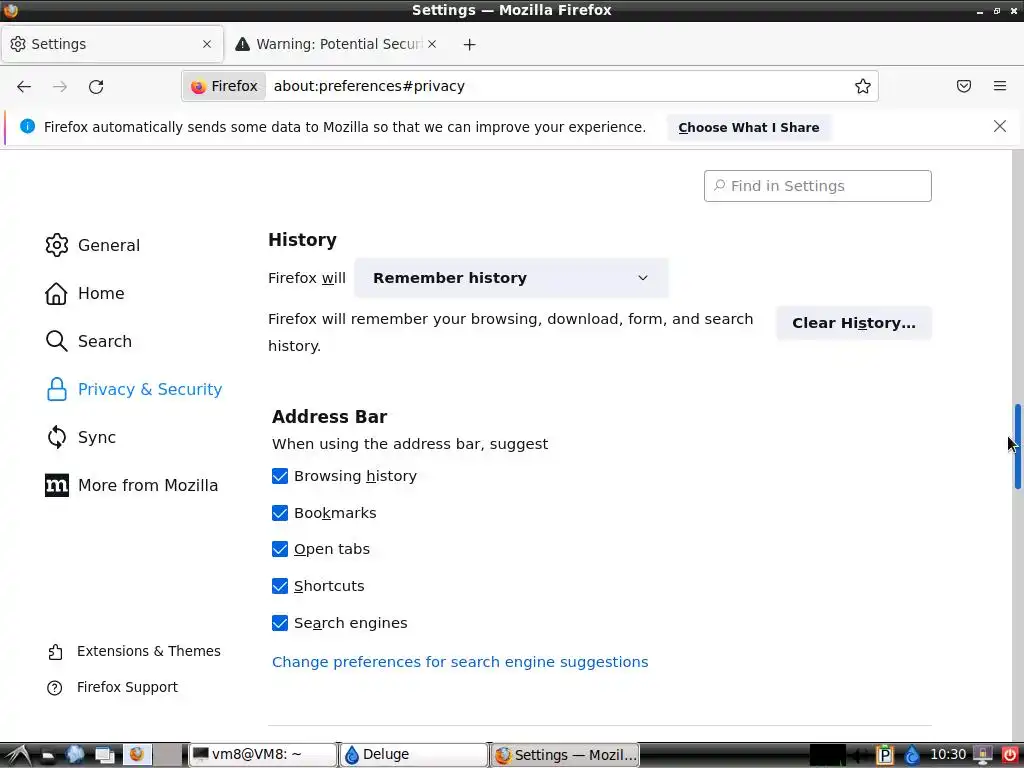1024x768 pixels.
Task: Close the Warning: Potential Security tab
Action: 432,44
